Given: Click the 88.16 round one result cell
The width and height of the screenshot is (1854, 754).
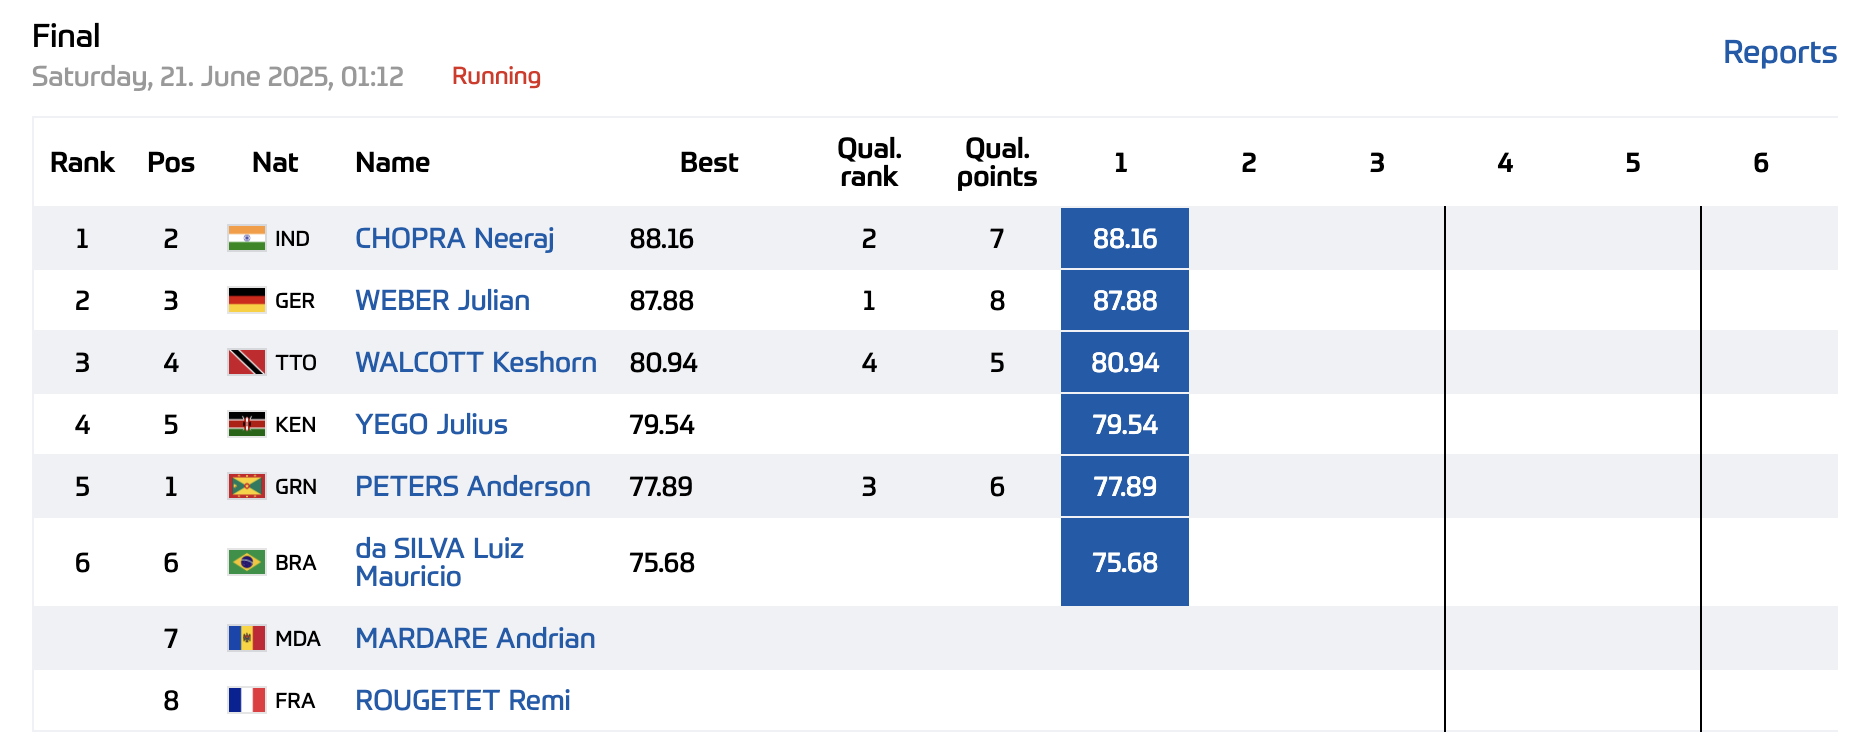Looking at the screenshot, I should point(1124,238).
